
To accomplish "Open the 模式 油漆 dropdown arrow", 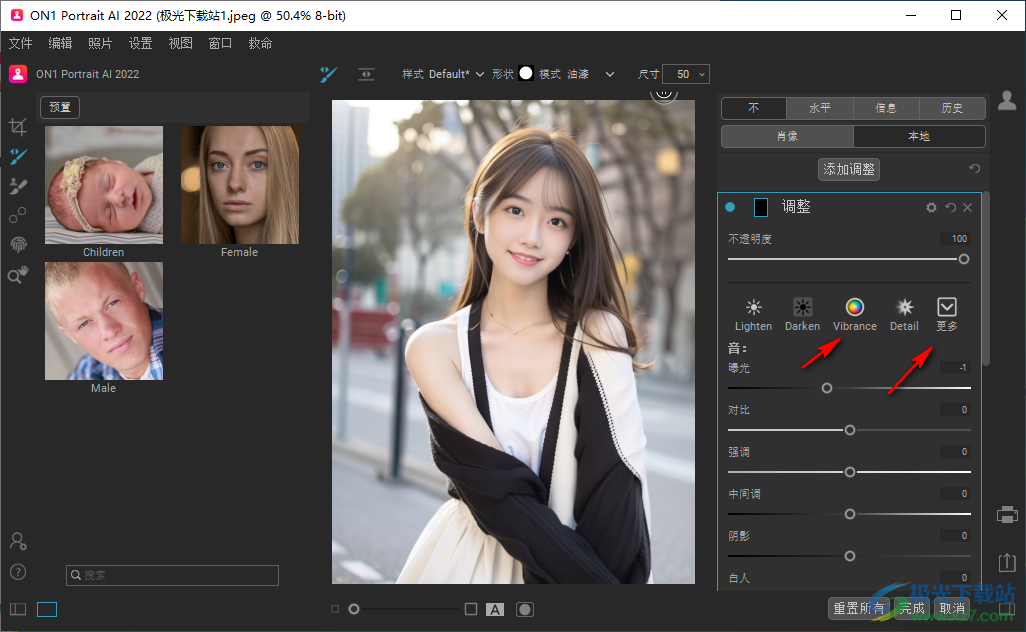I will tap(610, 74).
